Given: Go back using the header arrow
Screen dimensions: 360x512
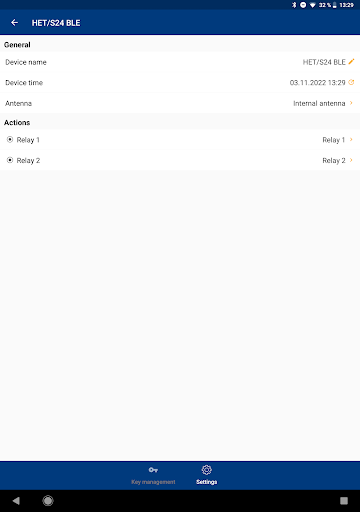Looking at the screenshot, I should tap(14, 23).
